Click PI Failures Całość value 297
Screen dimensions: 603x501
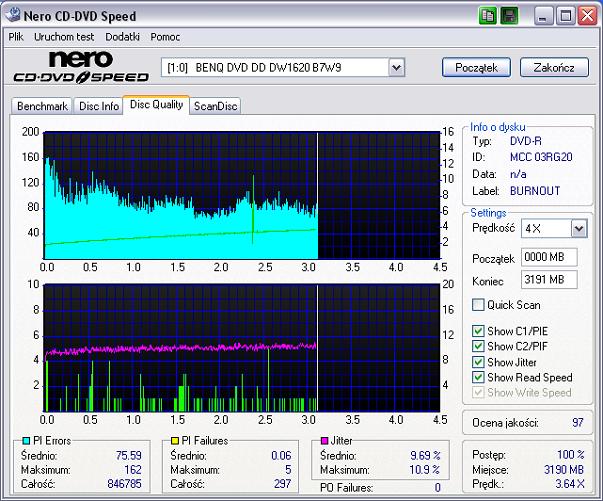coord(282,484)
